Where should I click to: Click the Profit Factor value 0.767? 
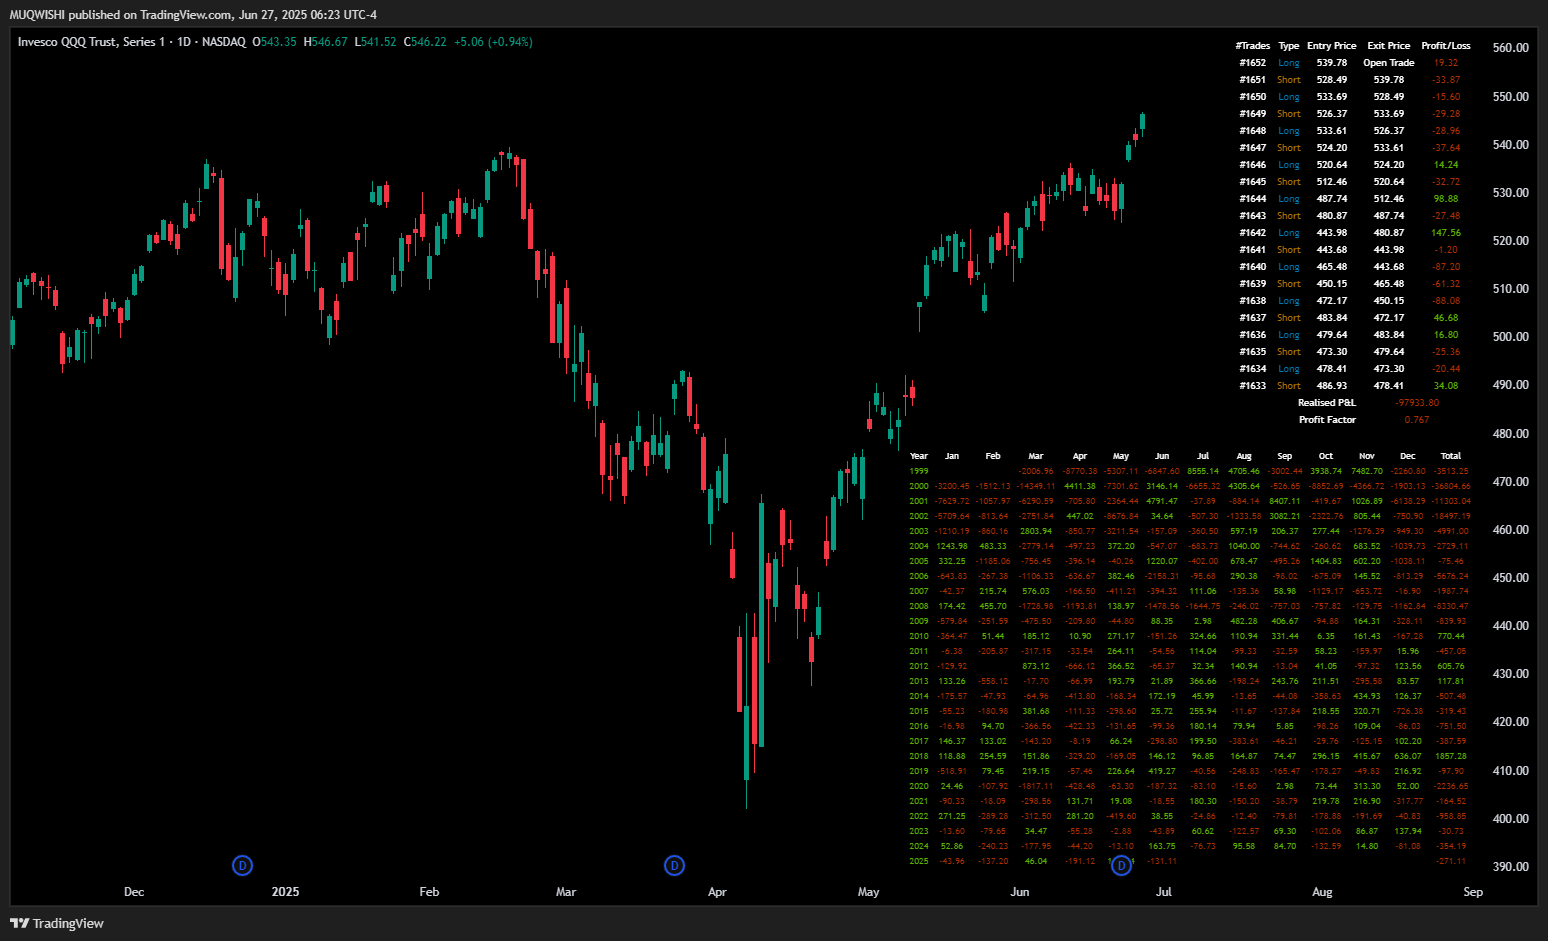point(1417,420)
